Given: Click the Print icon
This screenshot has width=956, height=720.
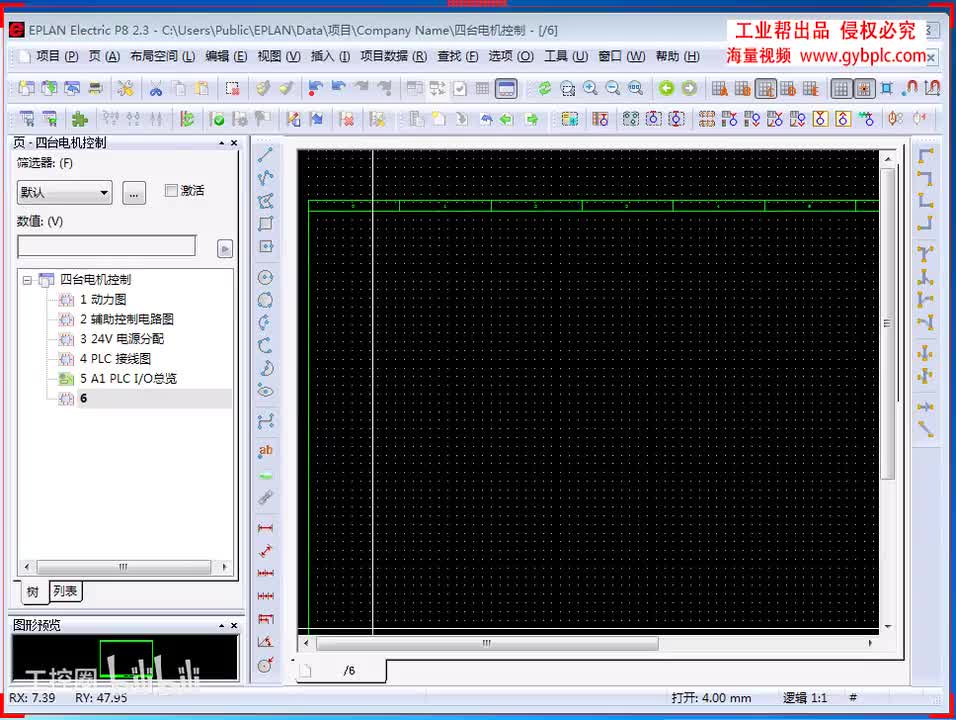Looking at the screenshot, I should 96,89.
